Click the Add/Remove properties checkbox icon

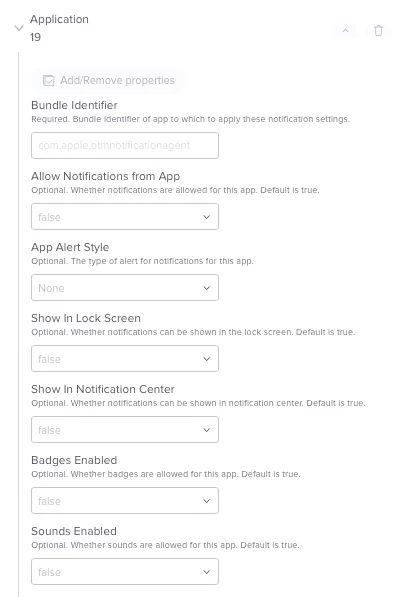[x=48, y=81]
